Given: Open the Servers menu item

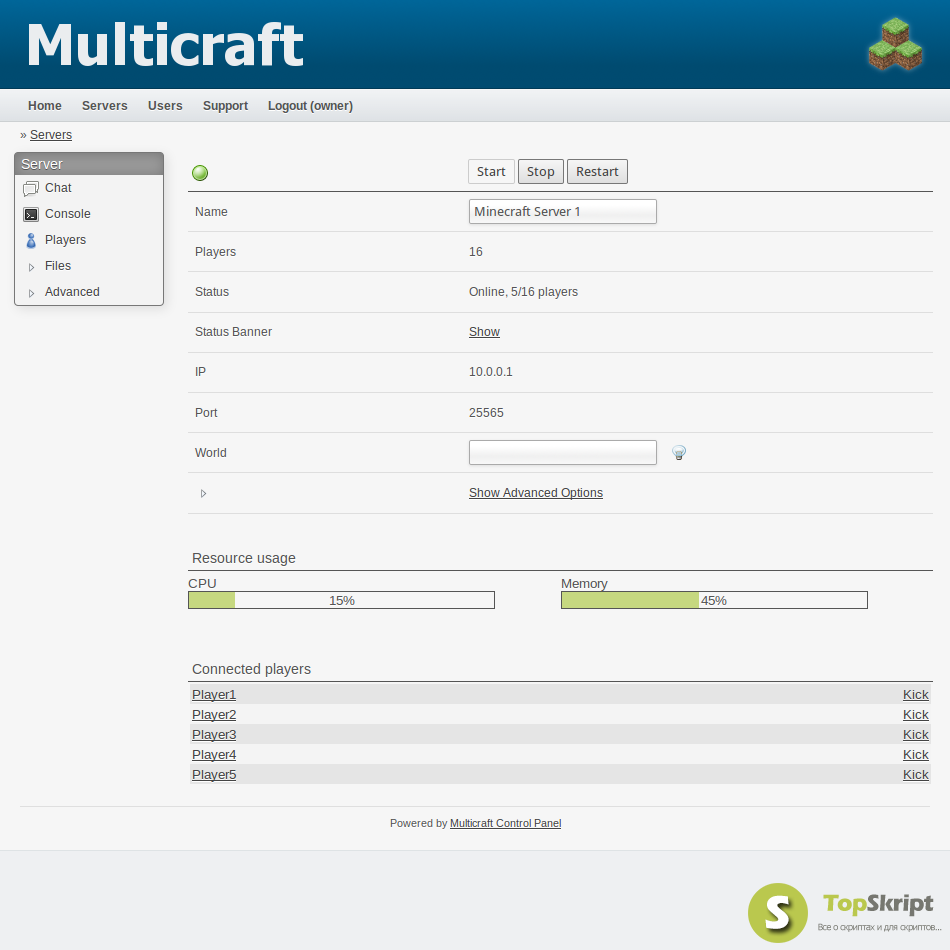Looking at the screenshot, I should (x=105, y=105).
